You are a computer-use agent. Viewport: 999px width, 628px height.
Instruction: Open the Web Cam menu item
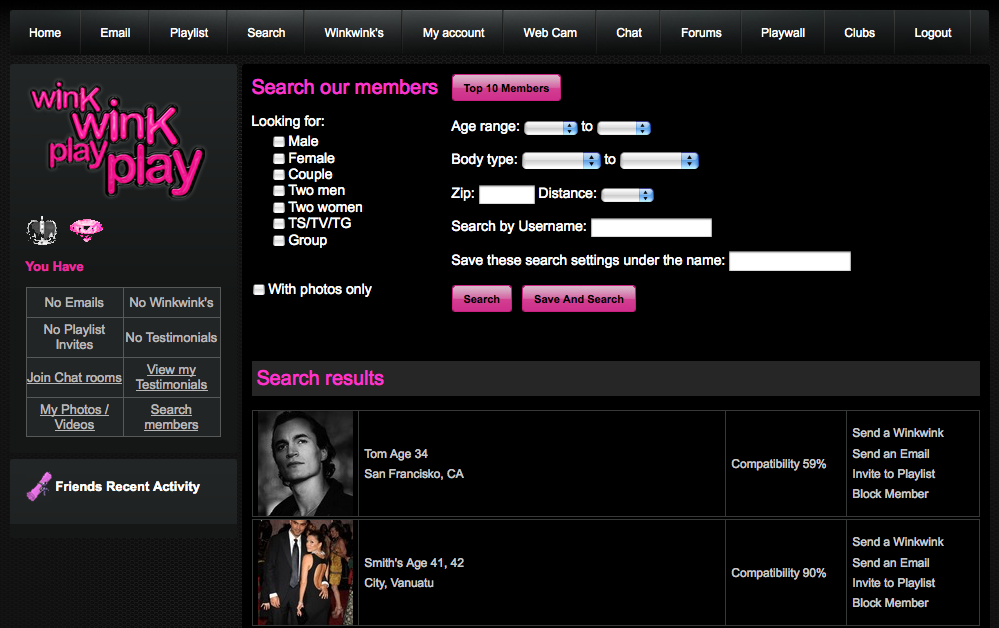pyautogui.click(x=549, y=33)
